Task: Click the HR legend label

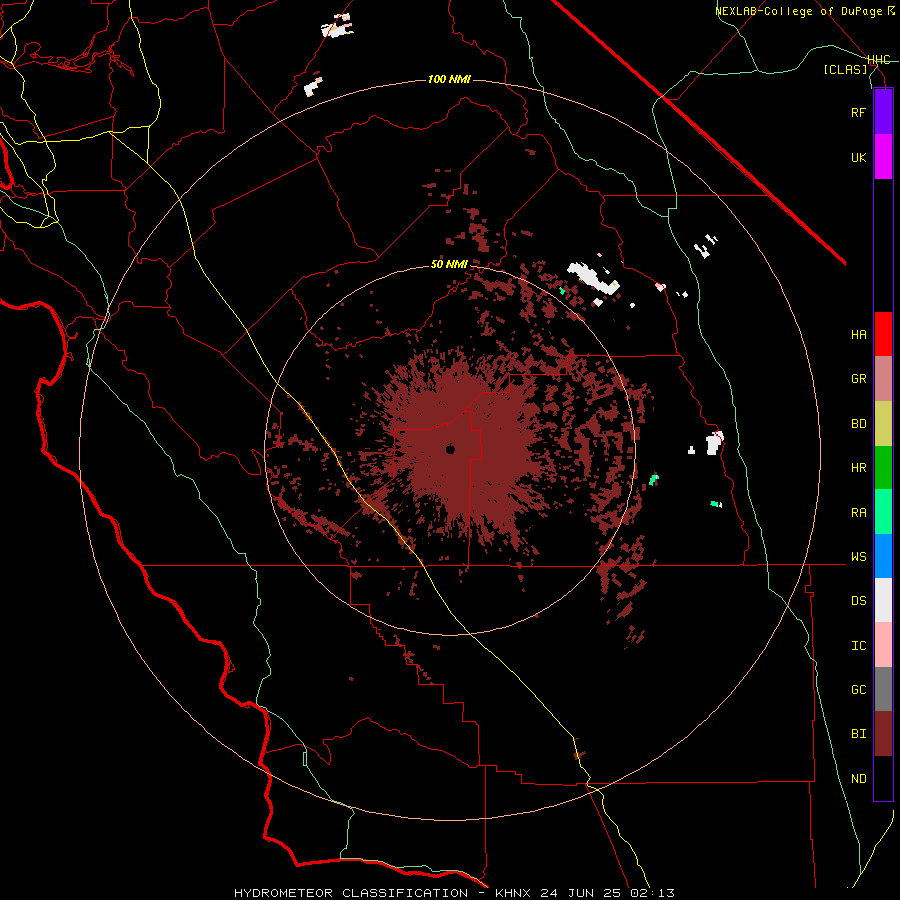Action: 858,468
